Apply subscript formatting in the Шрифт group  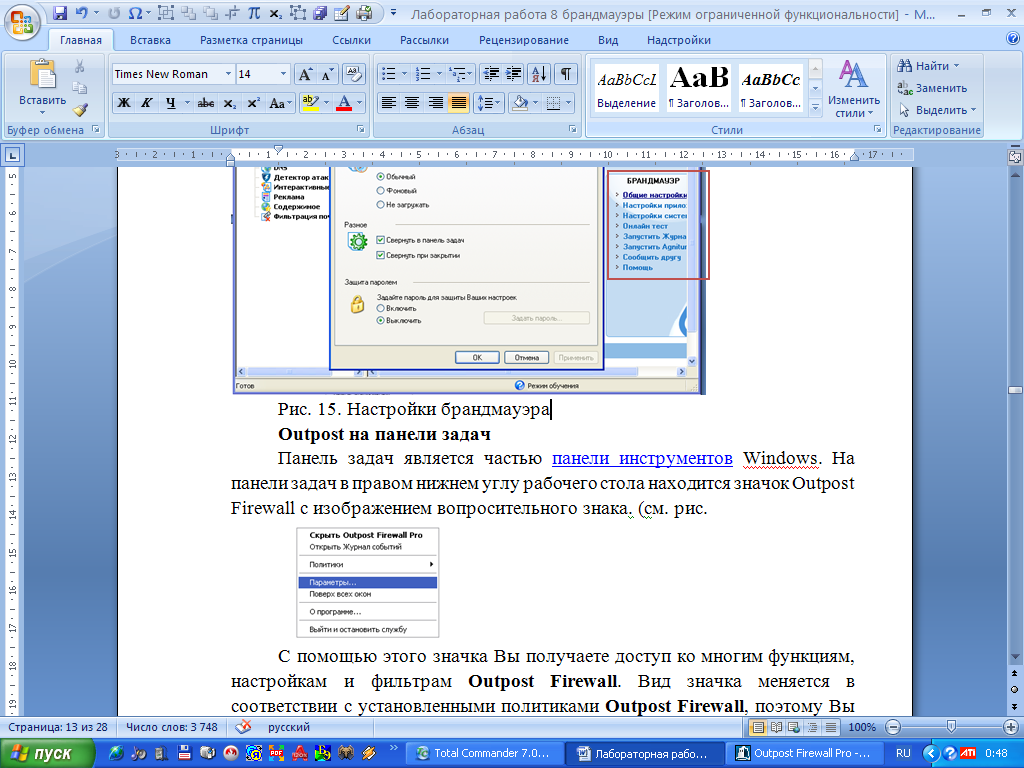[x=230, y=103]
